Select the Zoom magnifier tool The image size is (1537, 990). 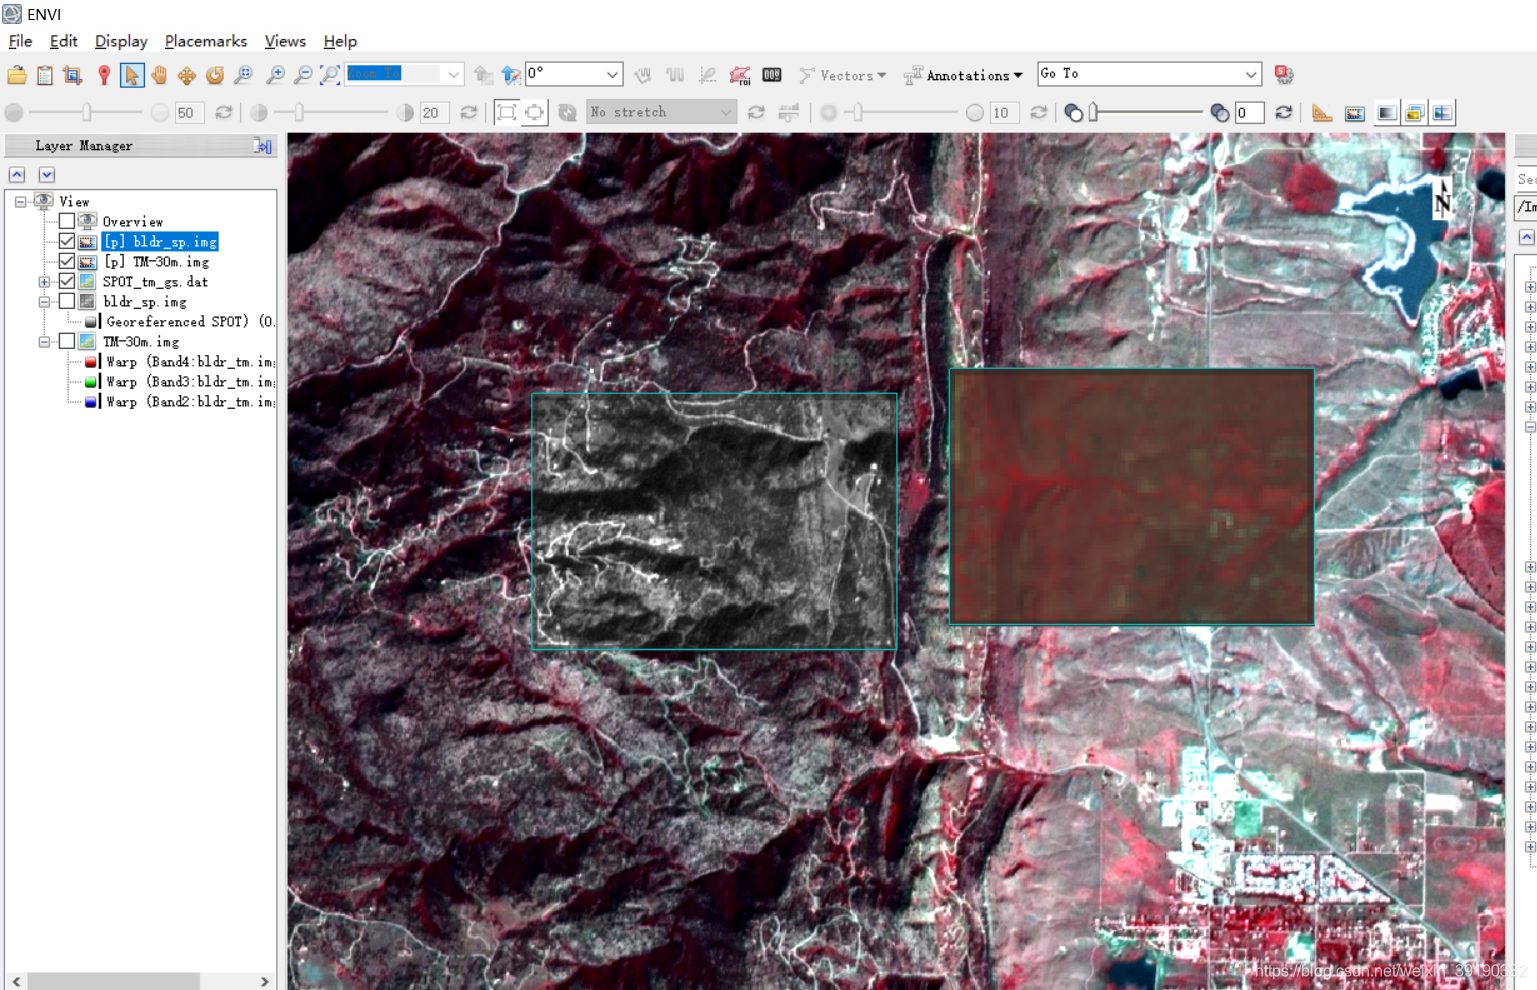click(x=243, y=75)
